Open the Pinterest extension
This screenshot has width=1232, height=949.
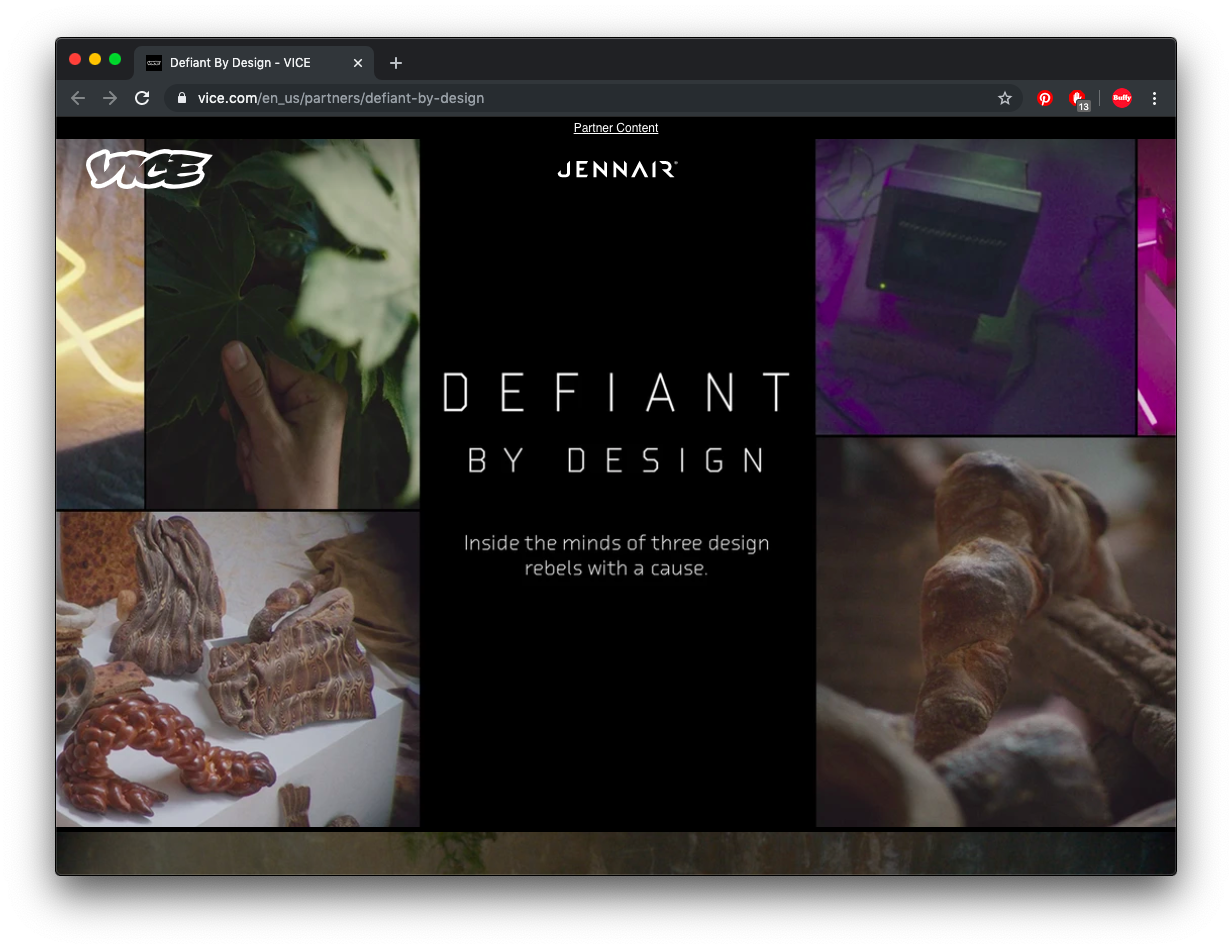click(x=1045, y=98)
